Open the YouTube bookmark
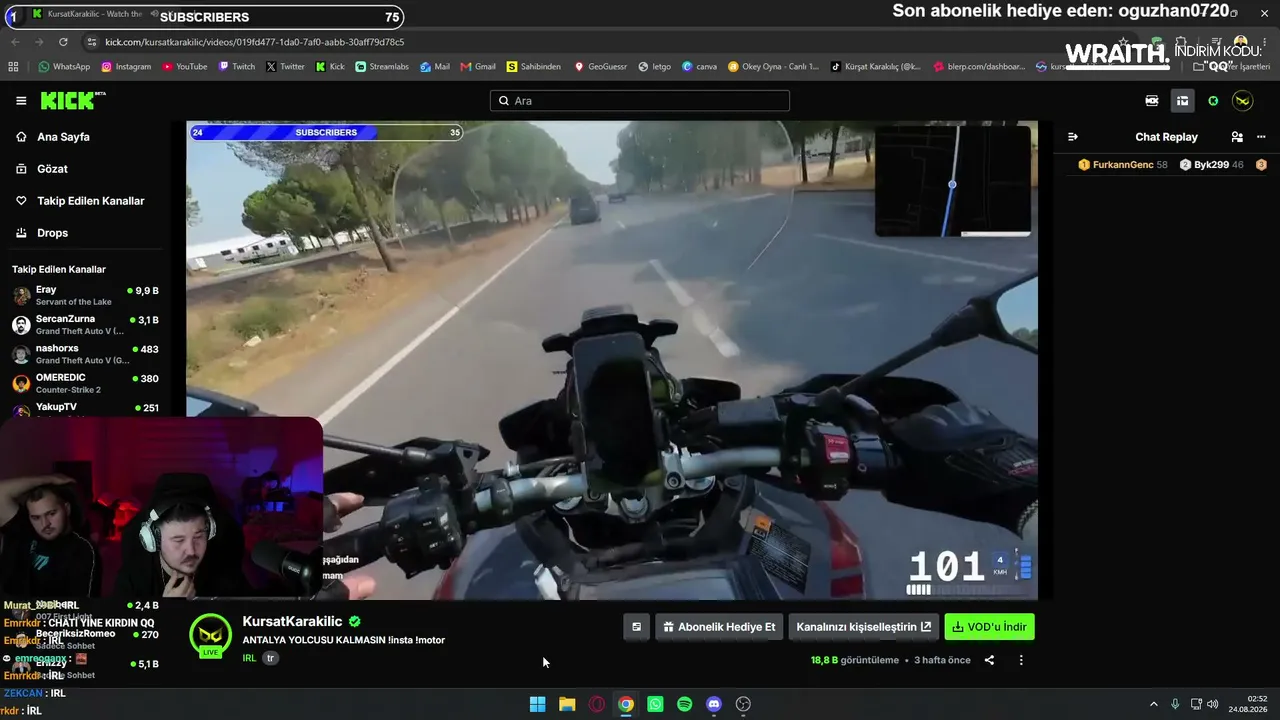Screen dimensions: 1280x720 tap(184, 67)
